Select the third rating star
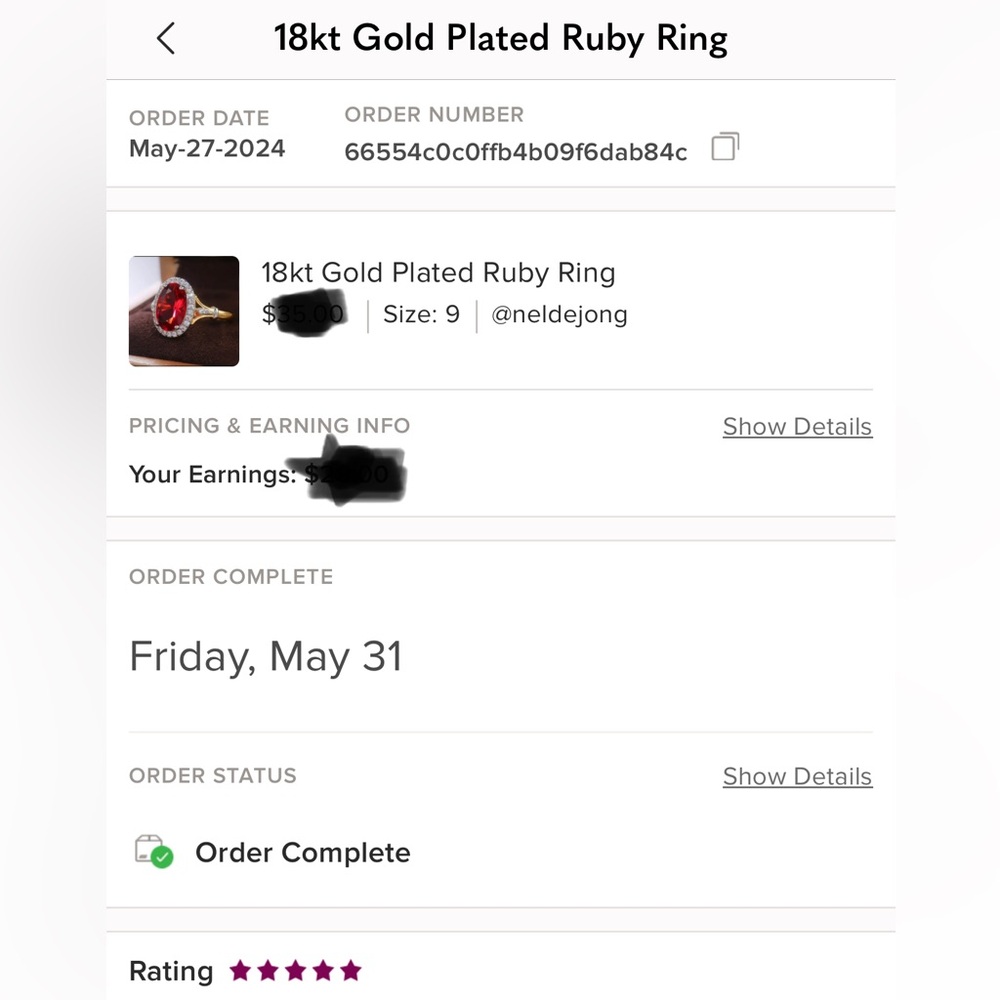This screenshot has height=1000, width=1000. (295, 970)
